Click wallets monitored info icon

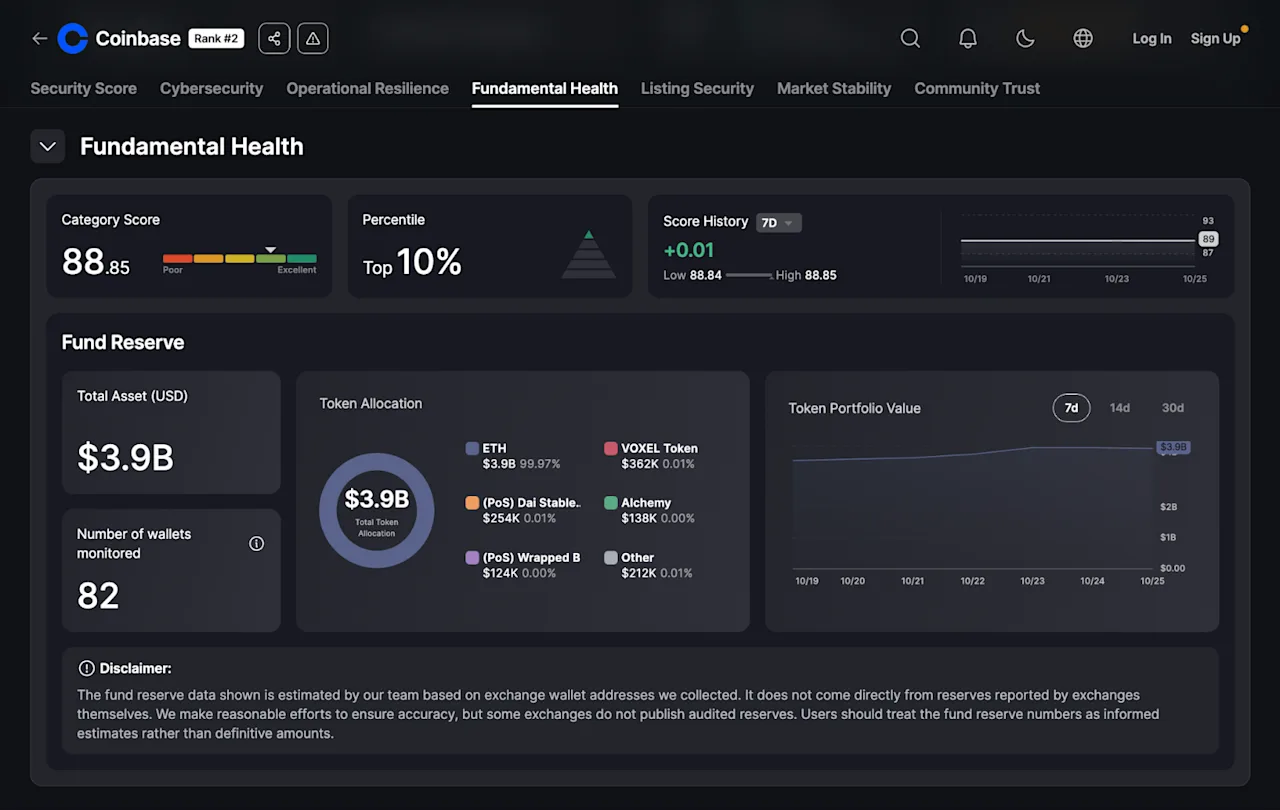tap(257, 543)
